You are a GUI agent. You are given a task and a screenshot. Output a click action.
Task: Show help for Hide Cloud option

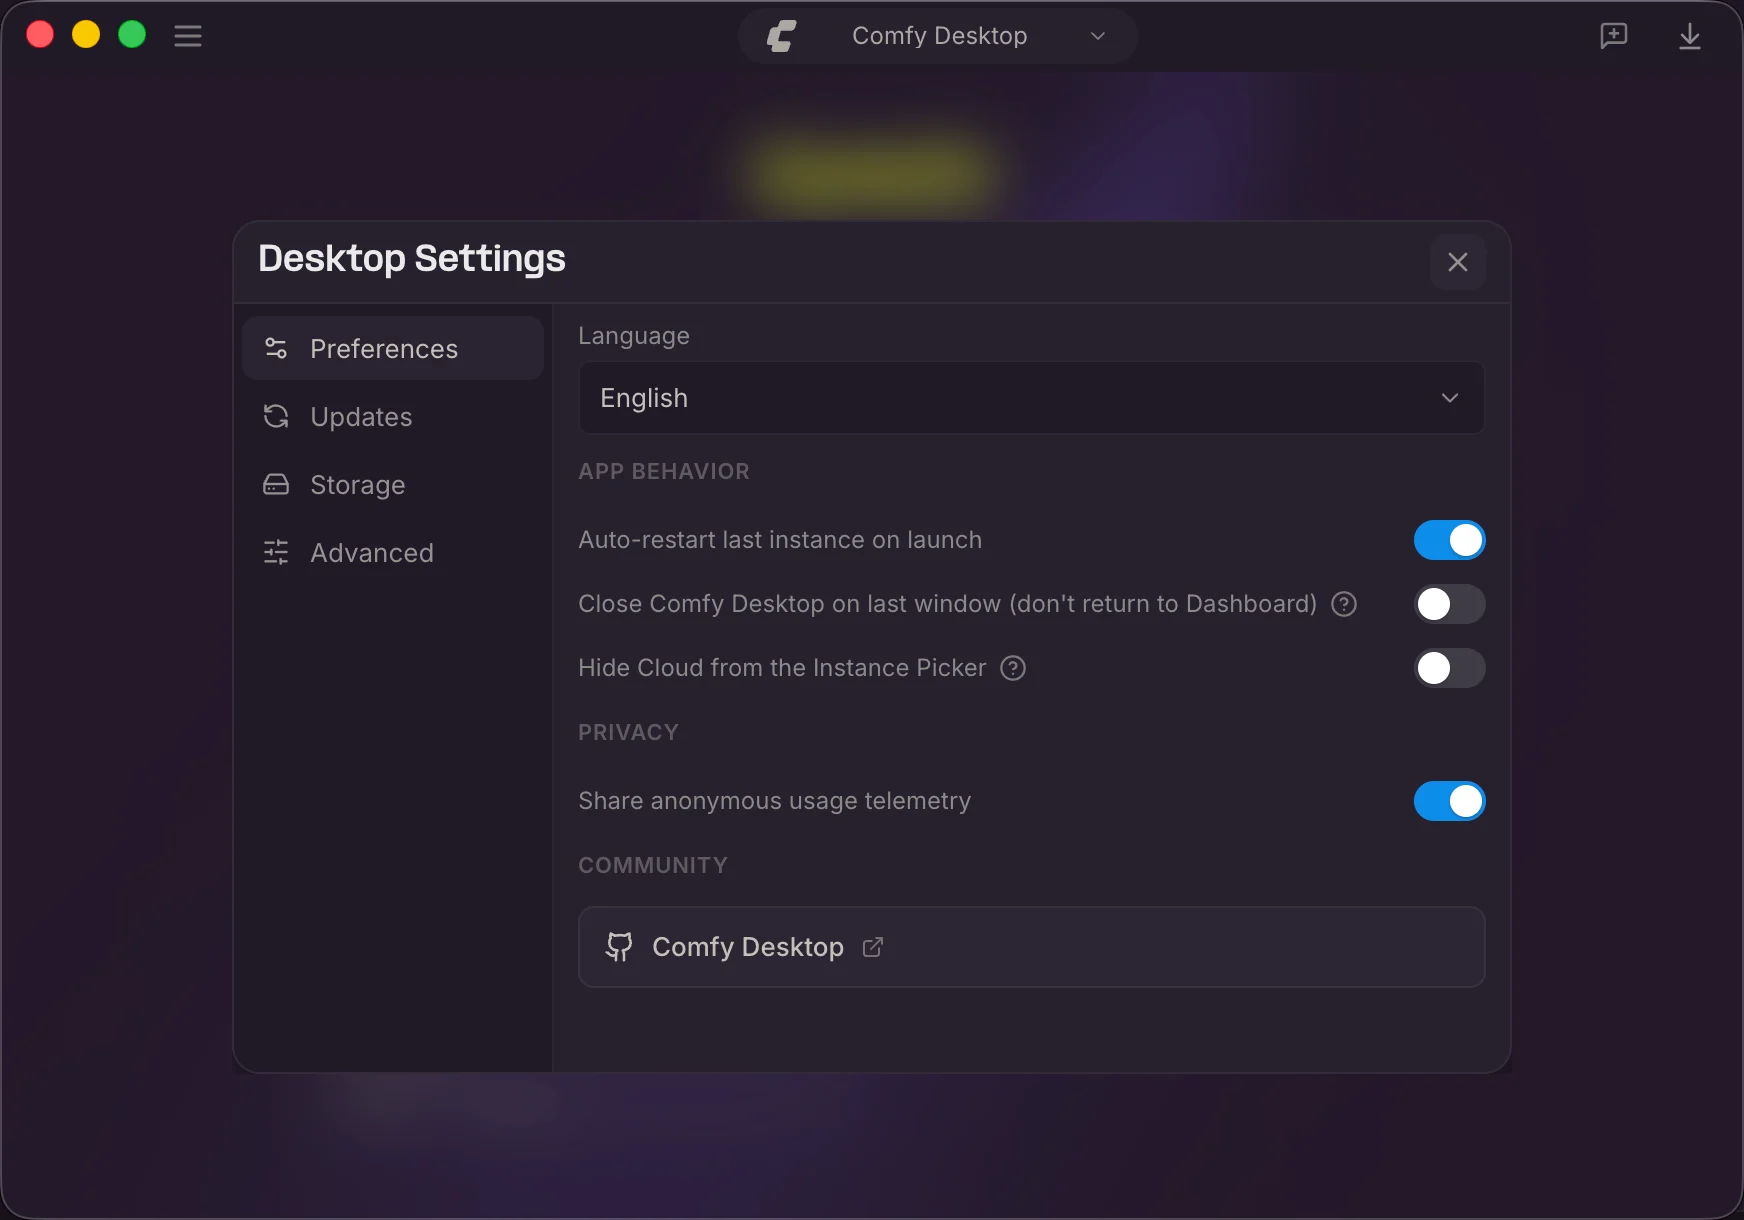point(1013,668)
